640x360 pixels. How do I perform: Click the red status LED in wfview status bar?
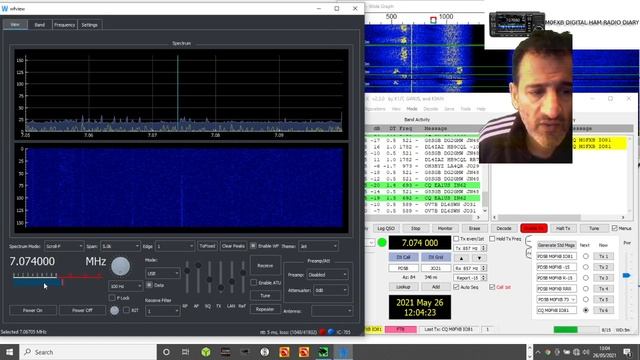click(x=322, y=332)
